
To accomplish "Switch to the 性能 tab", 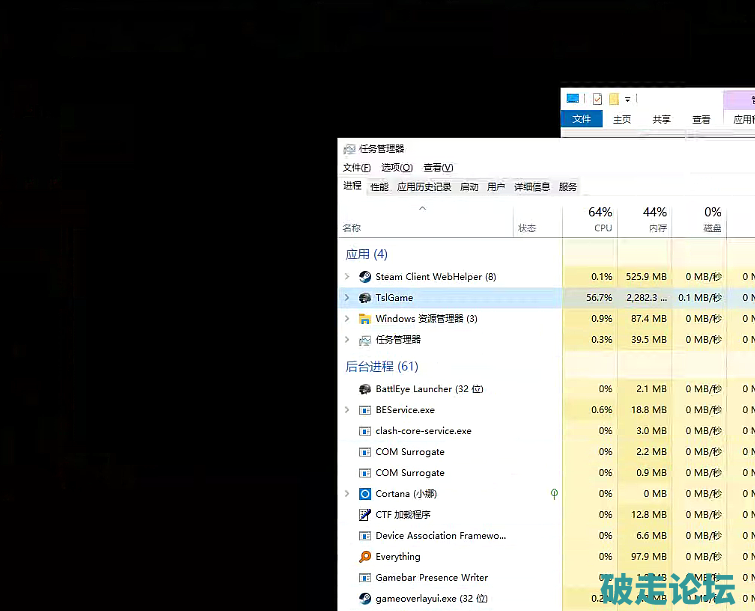I will click(379, 187).
